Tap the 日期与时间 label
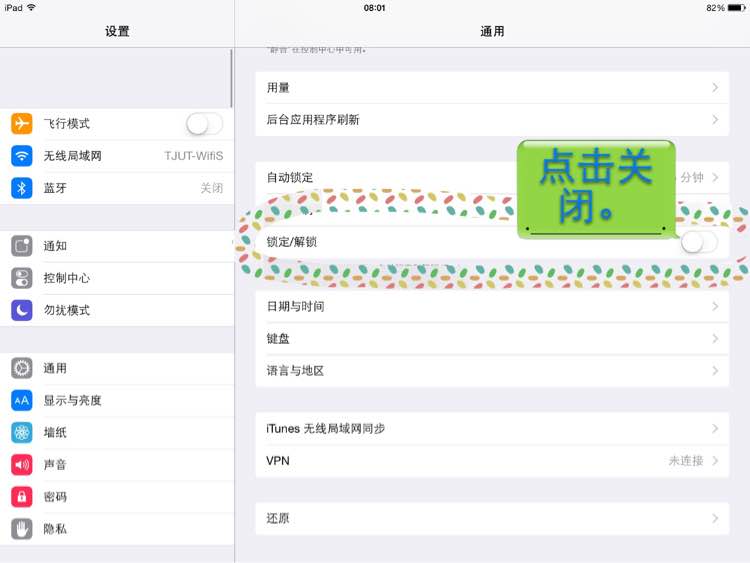750x563 pixels. point(295,306)
